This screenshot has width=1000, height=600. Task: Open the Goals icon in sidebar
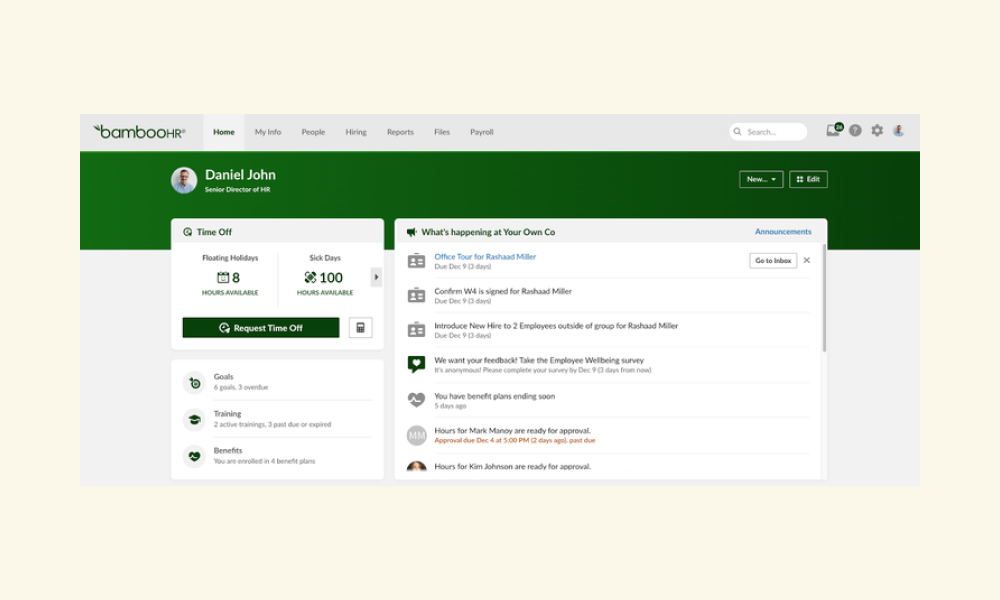195,383
